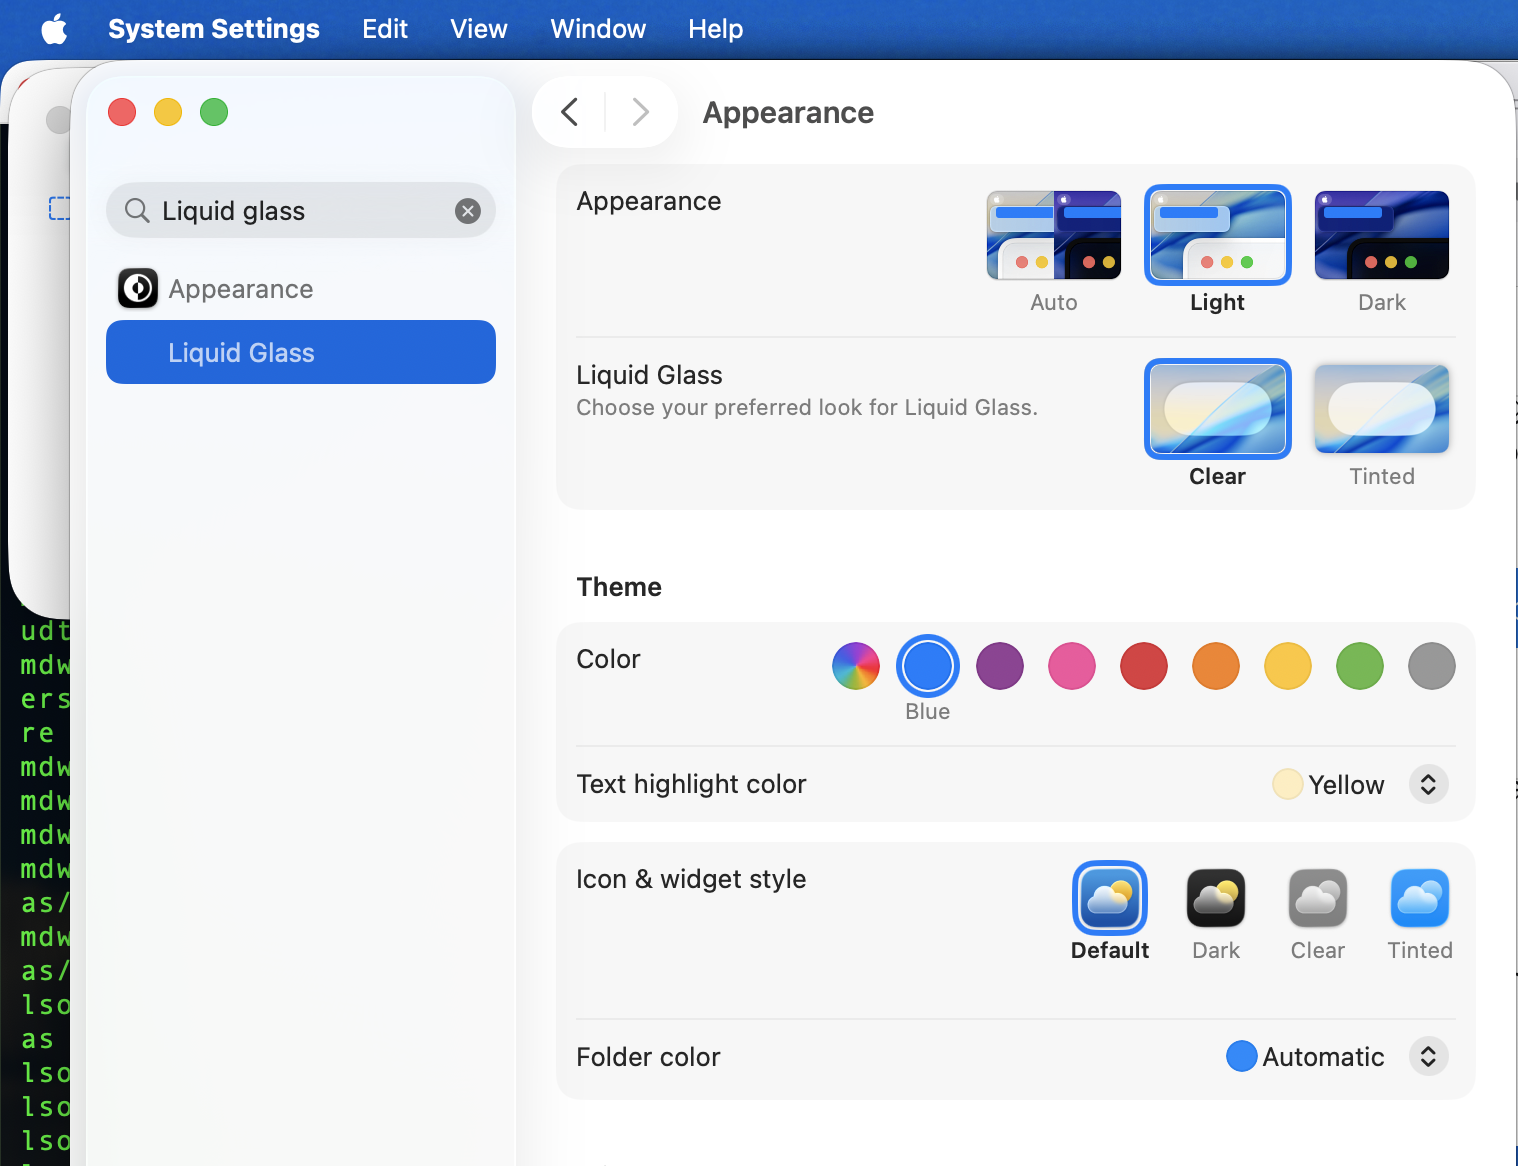
Task: Select the Default icon & widget style
Action: [x=1110, y=898]
